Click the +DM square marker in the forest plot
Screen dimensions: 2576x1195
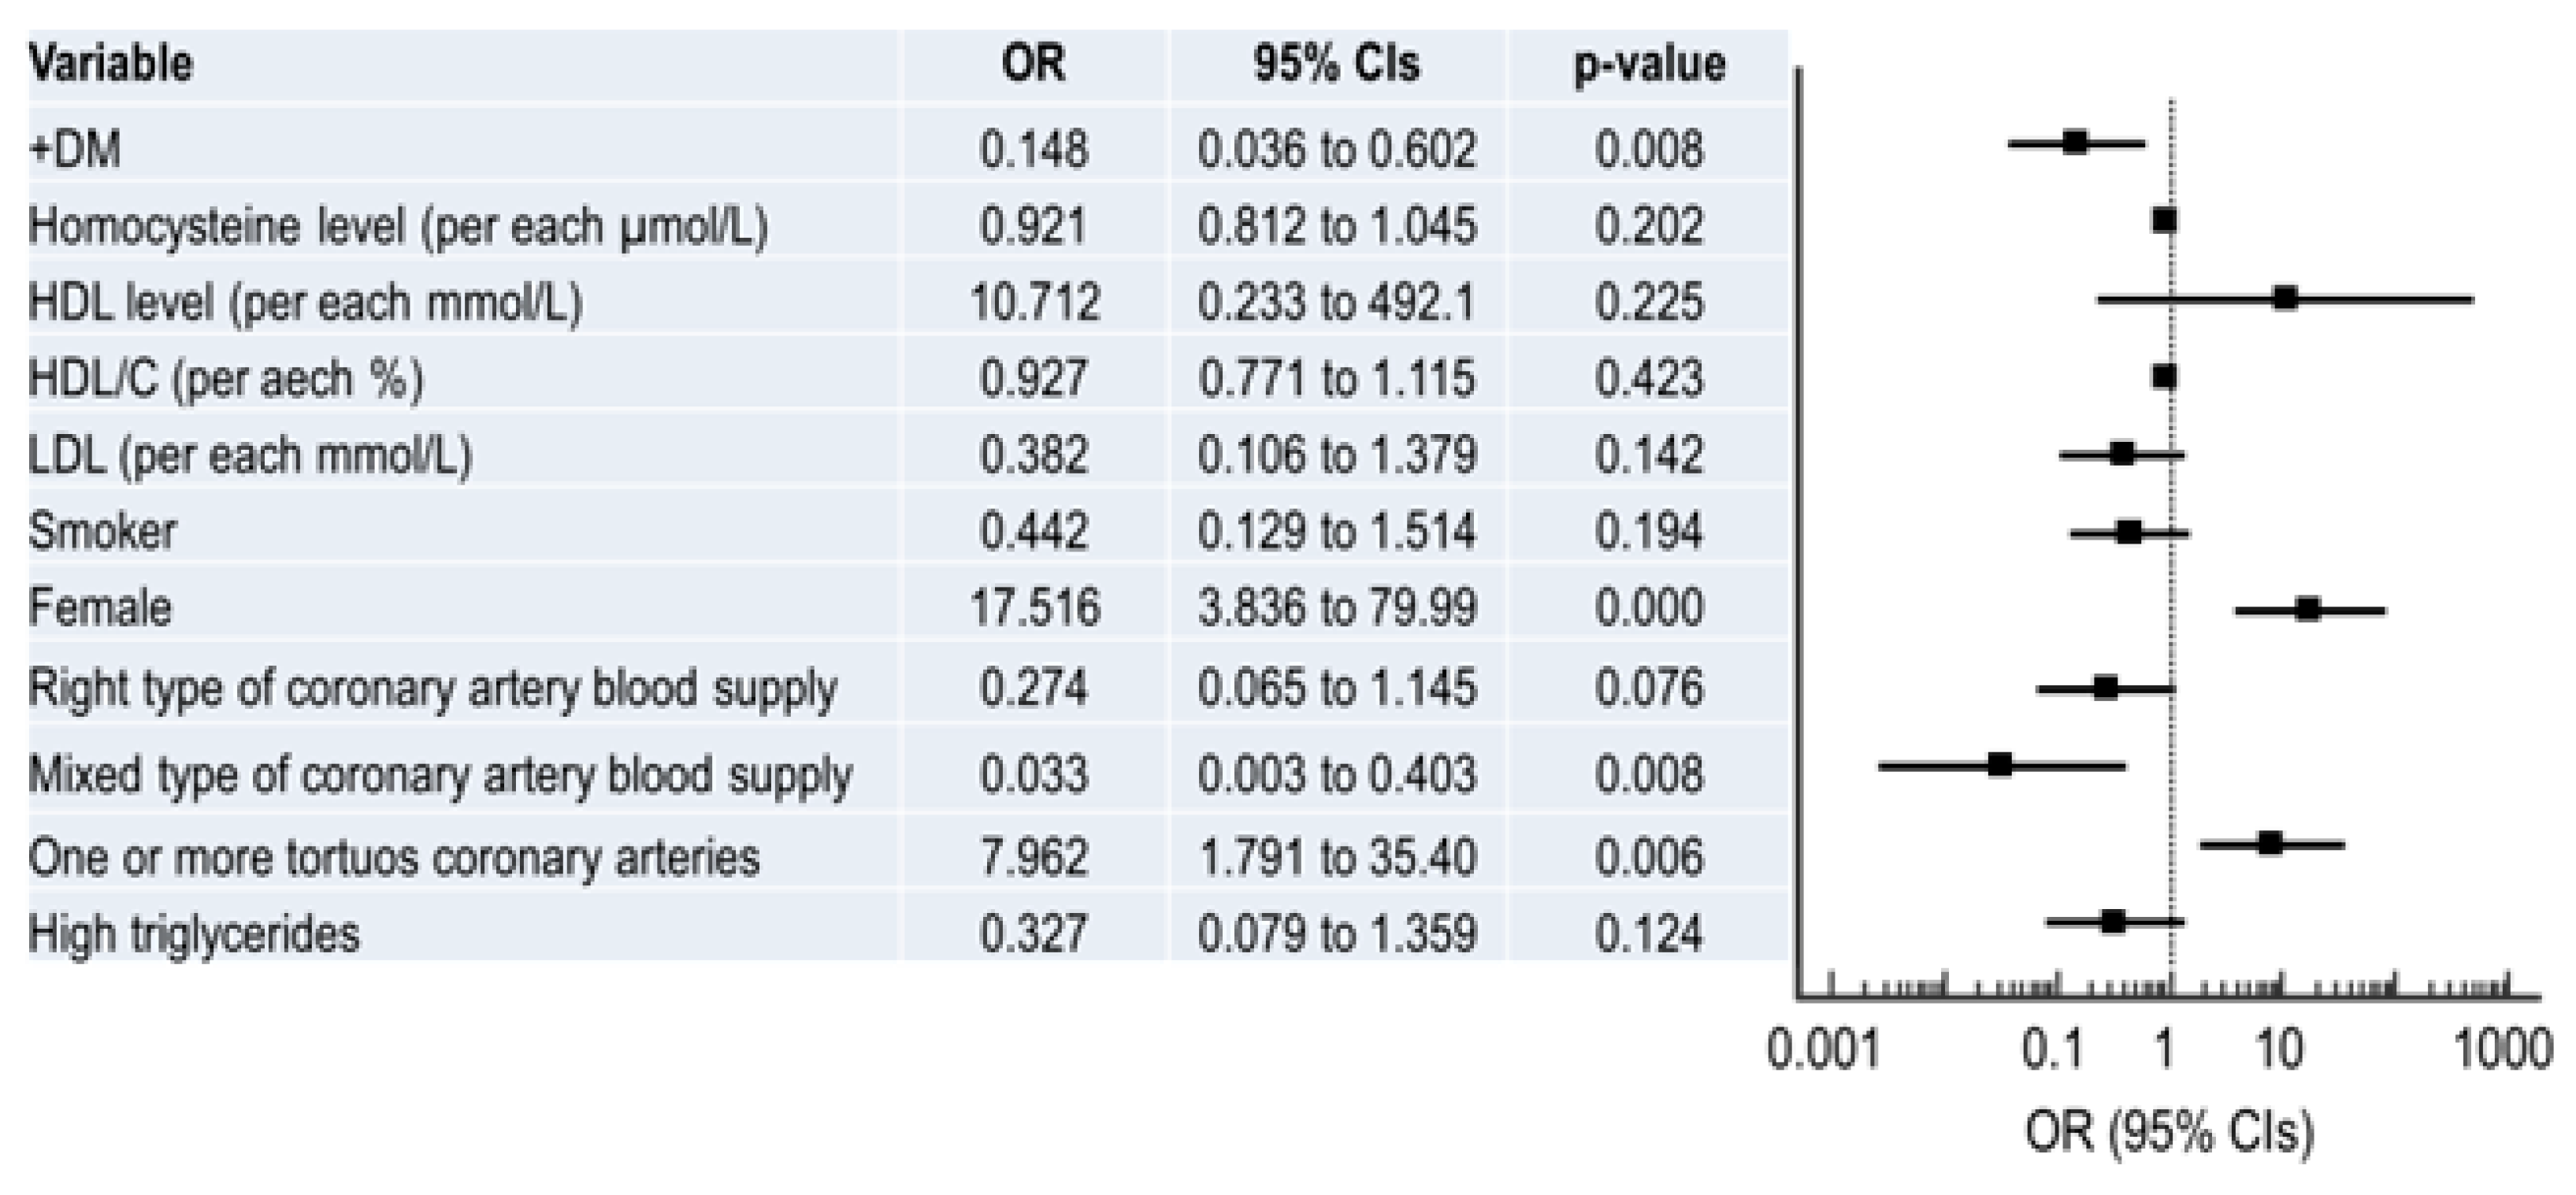coord(2075,142)
